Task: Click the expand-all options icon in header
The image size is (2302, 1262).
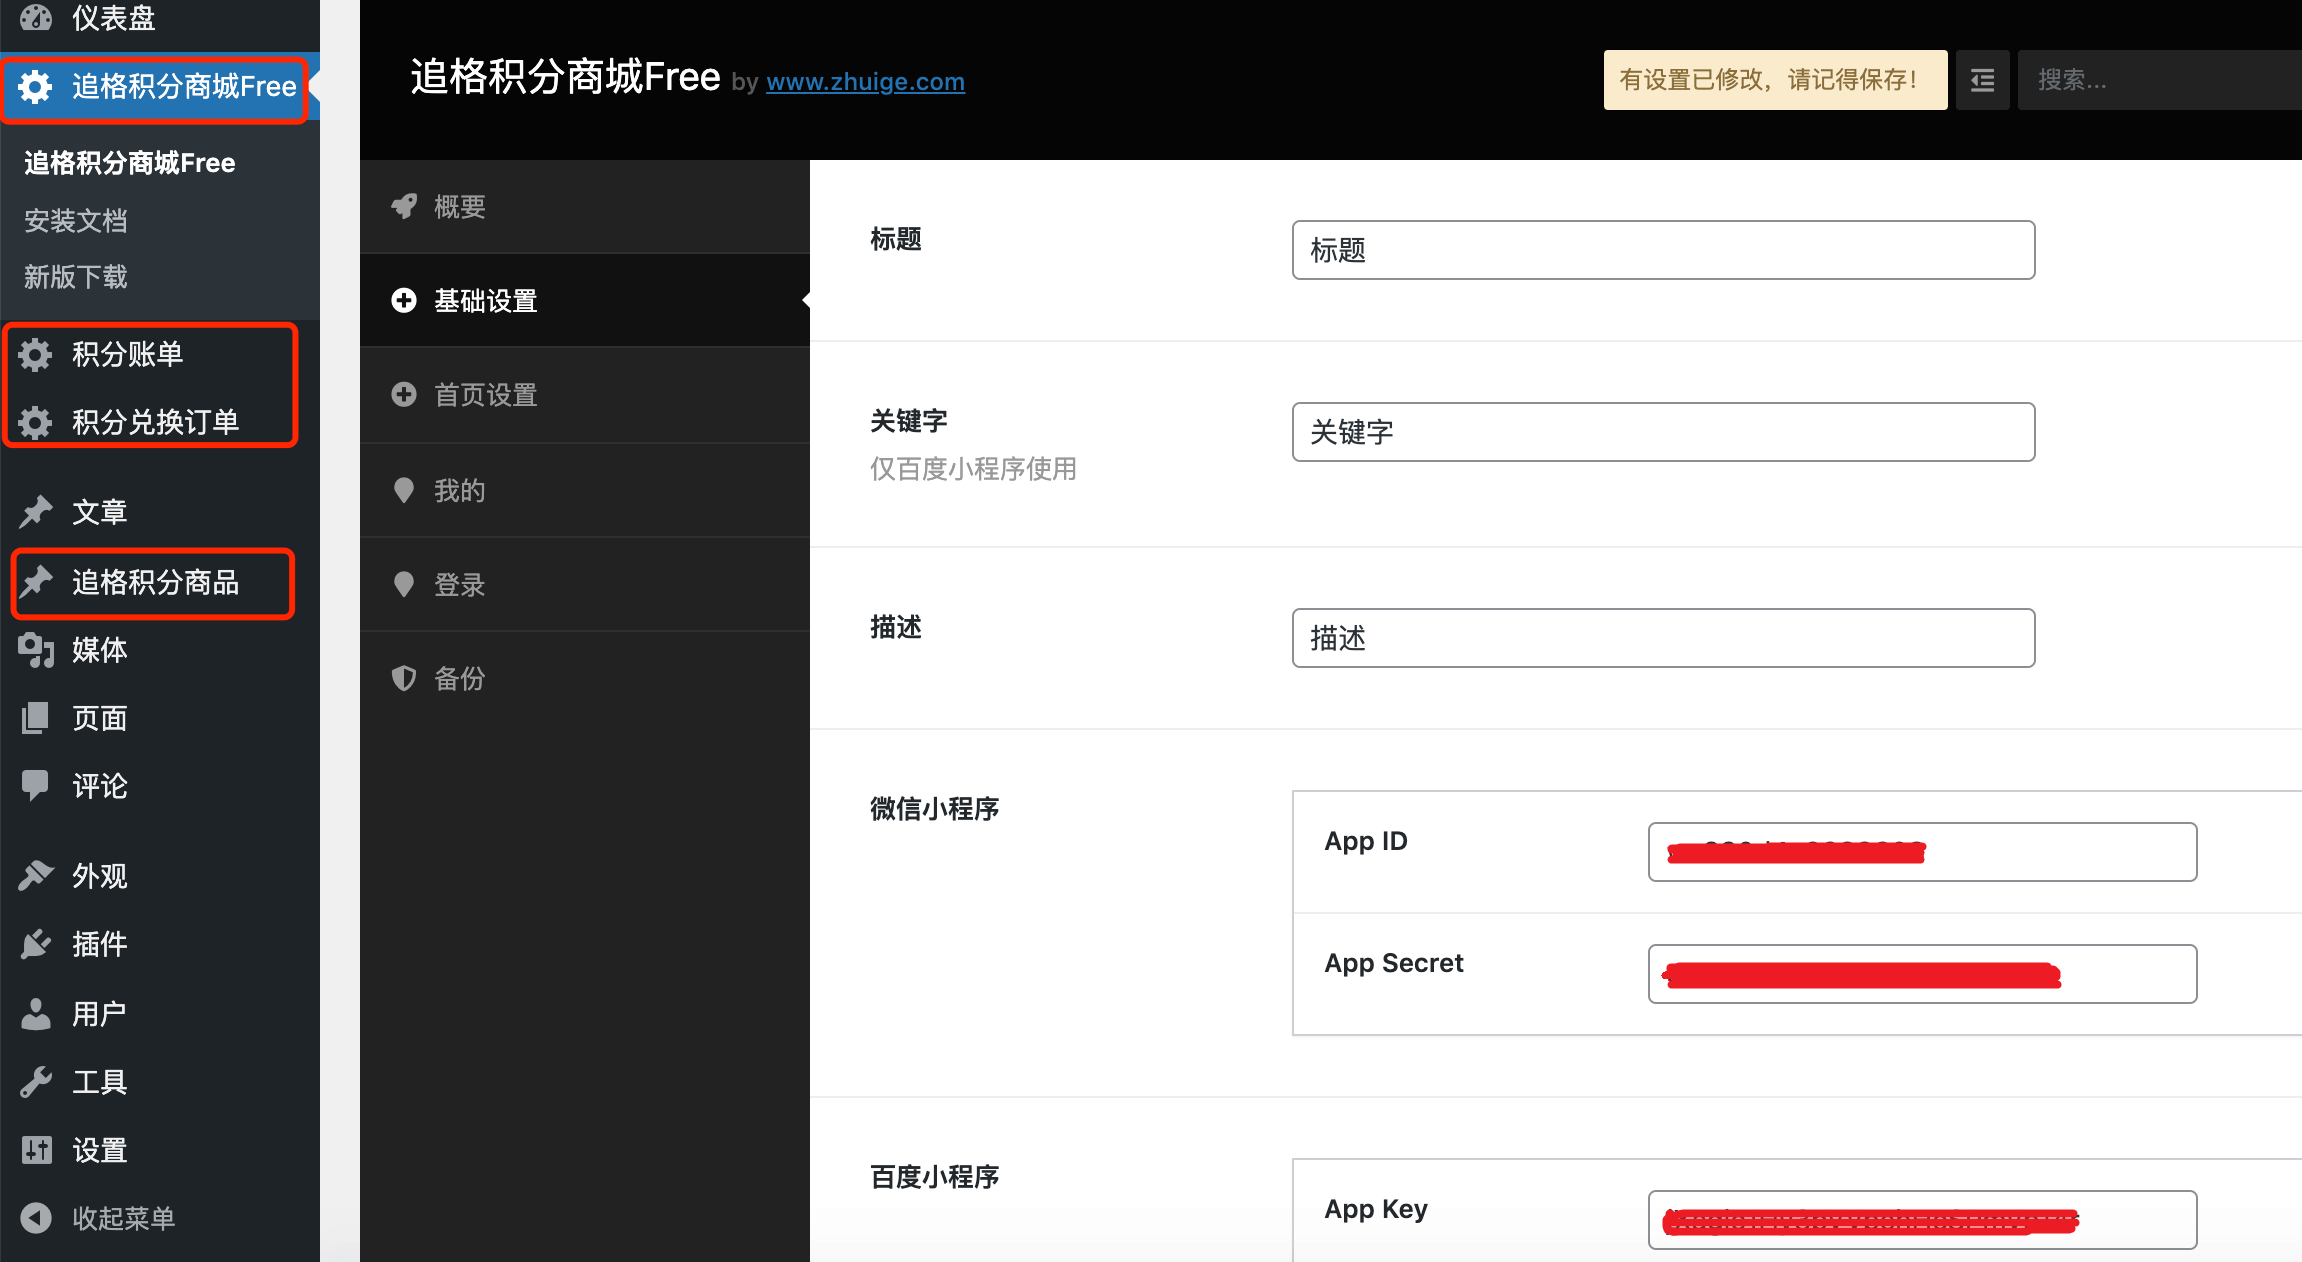Action: [1982, 80]
